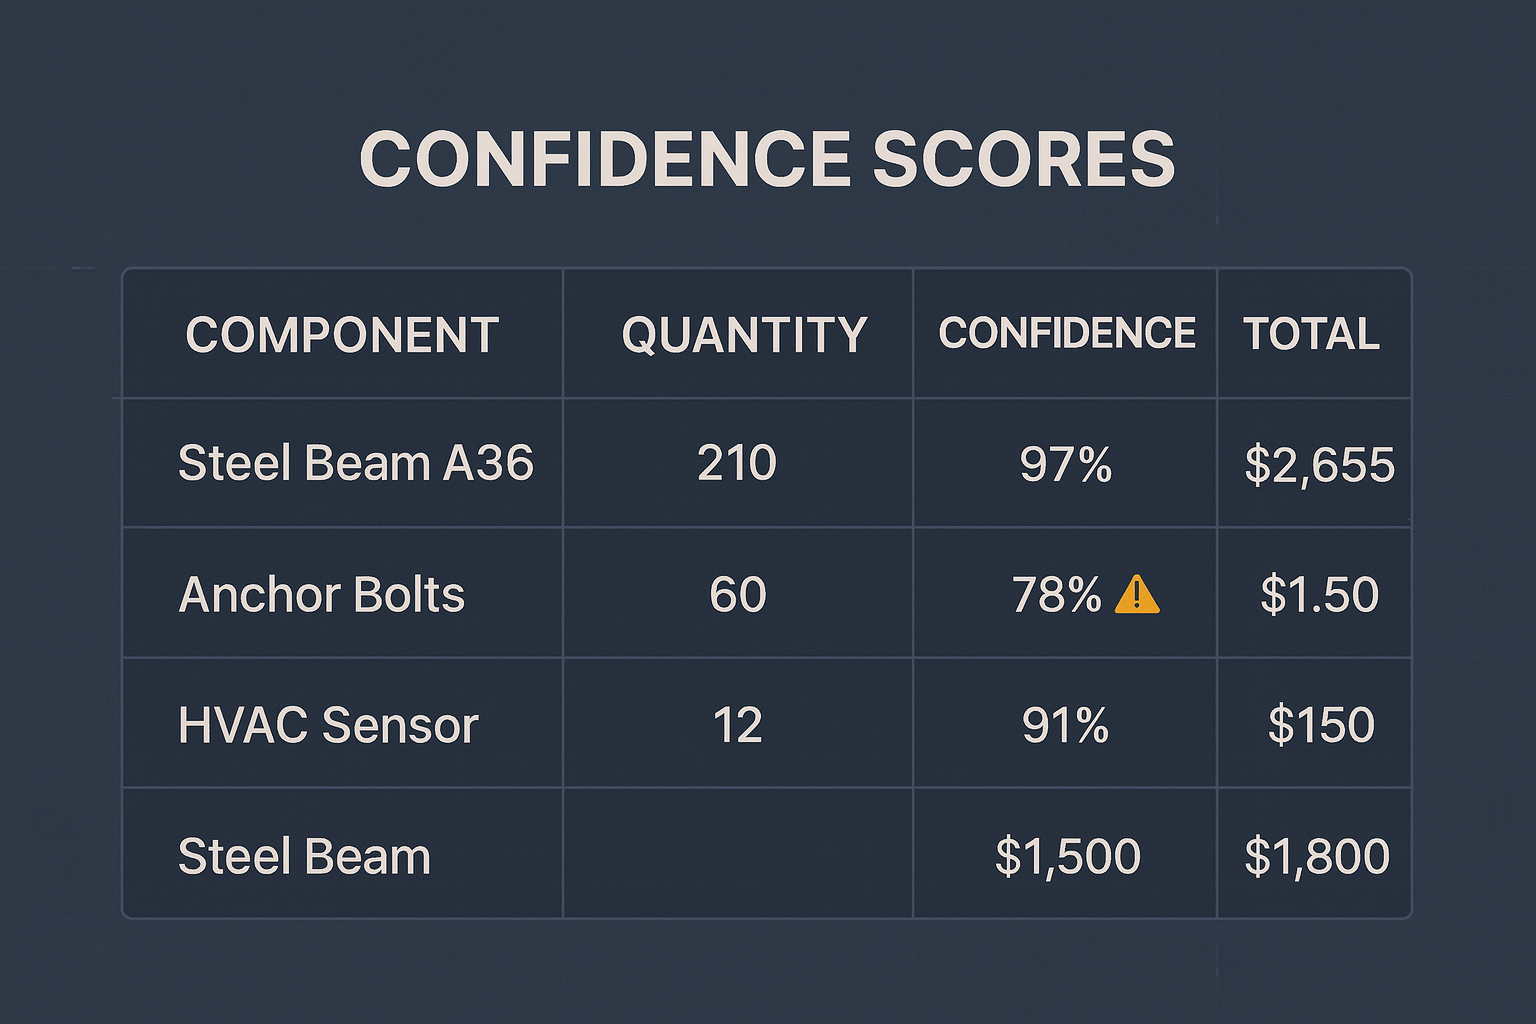Select quantity value 60
Viewport: 1536px width, 1024px height.
pyautogui.click(x=738, y=595)
